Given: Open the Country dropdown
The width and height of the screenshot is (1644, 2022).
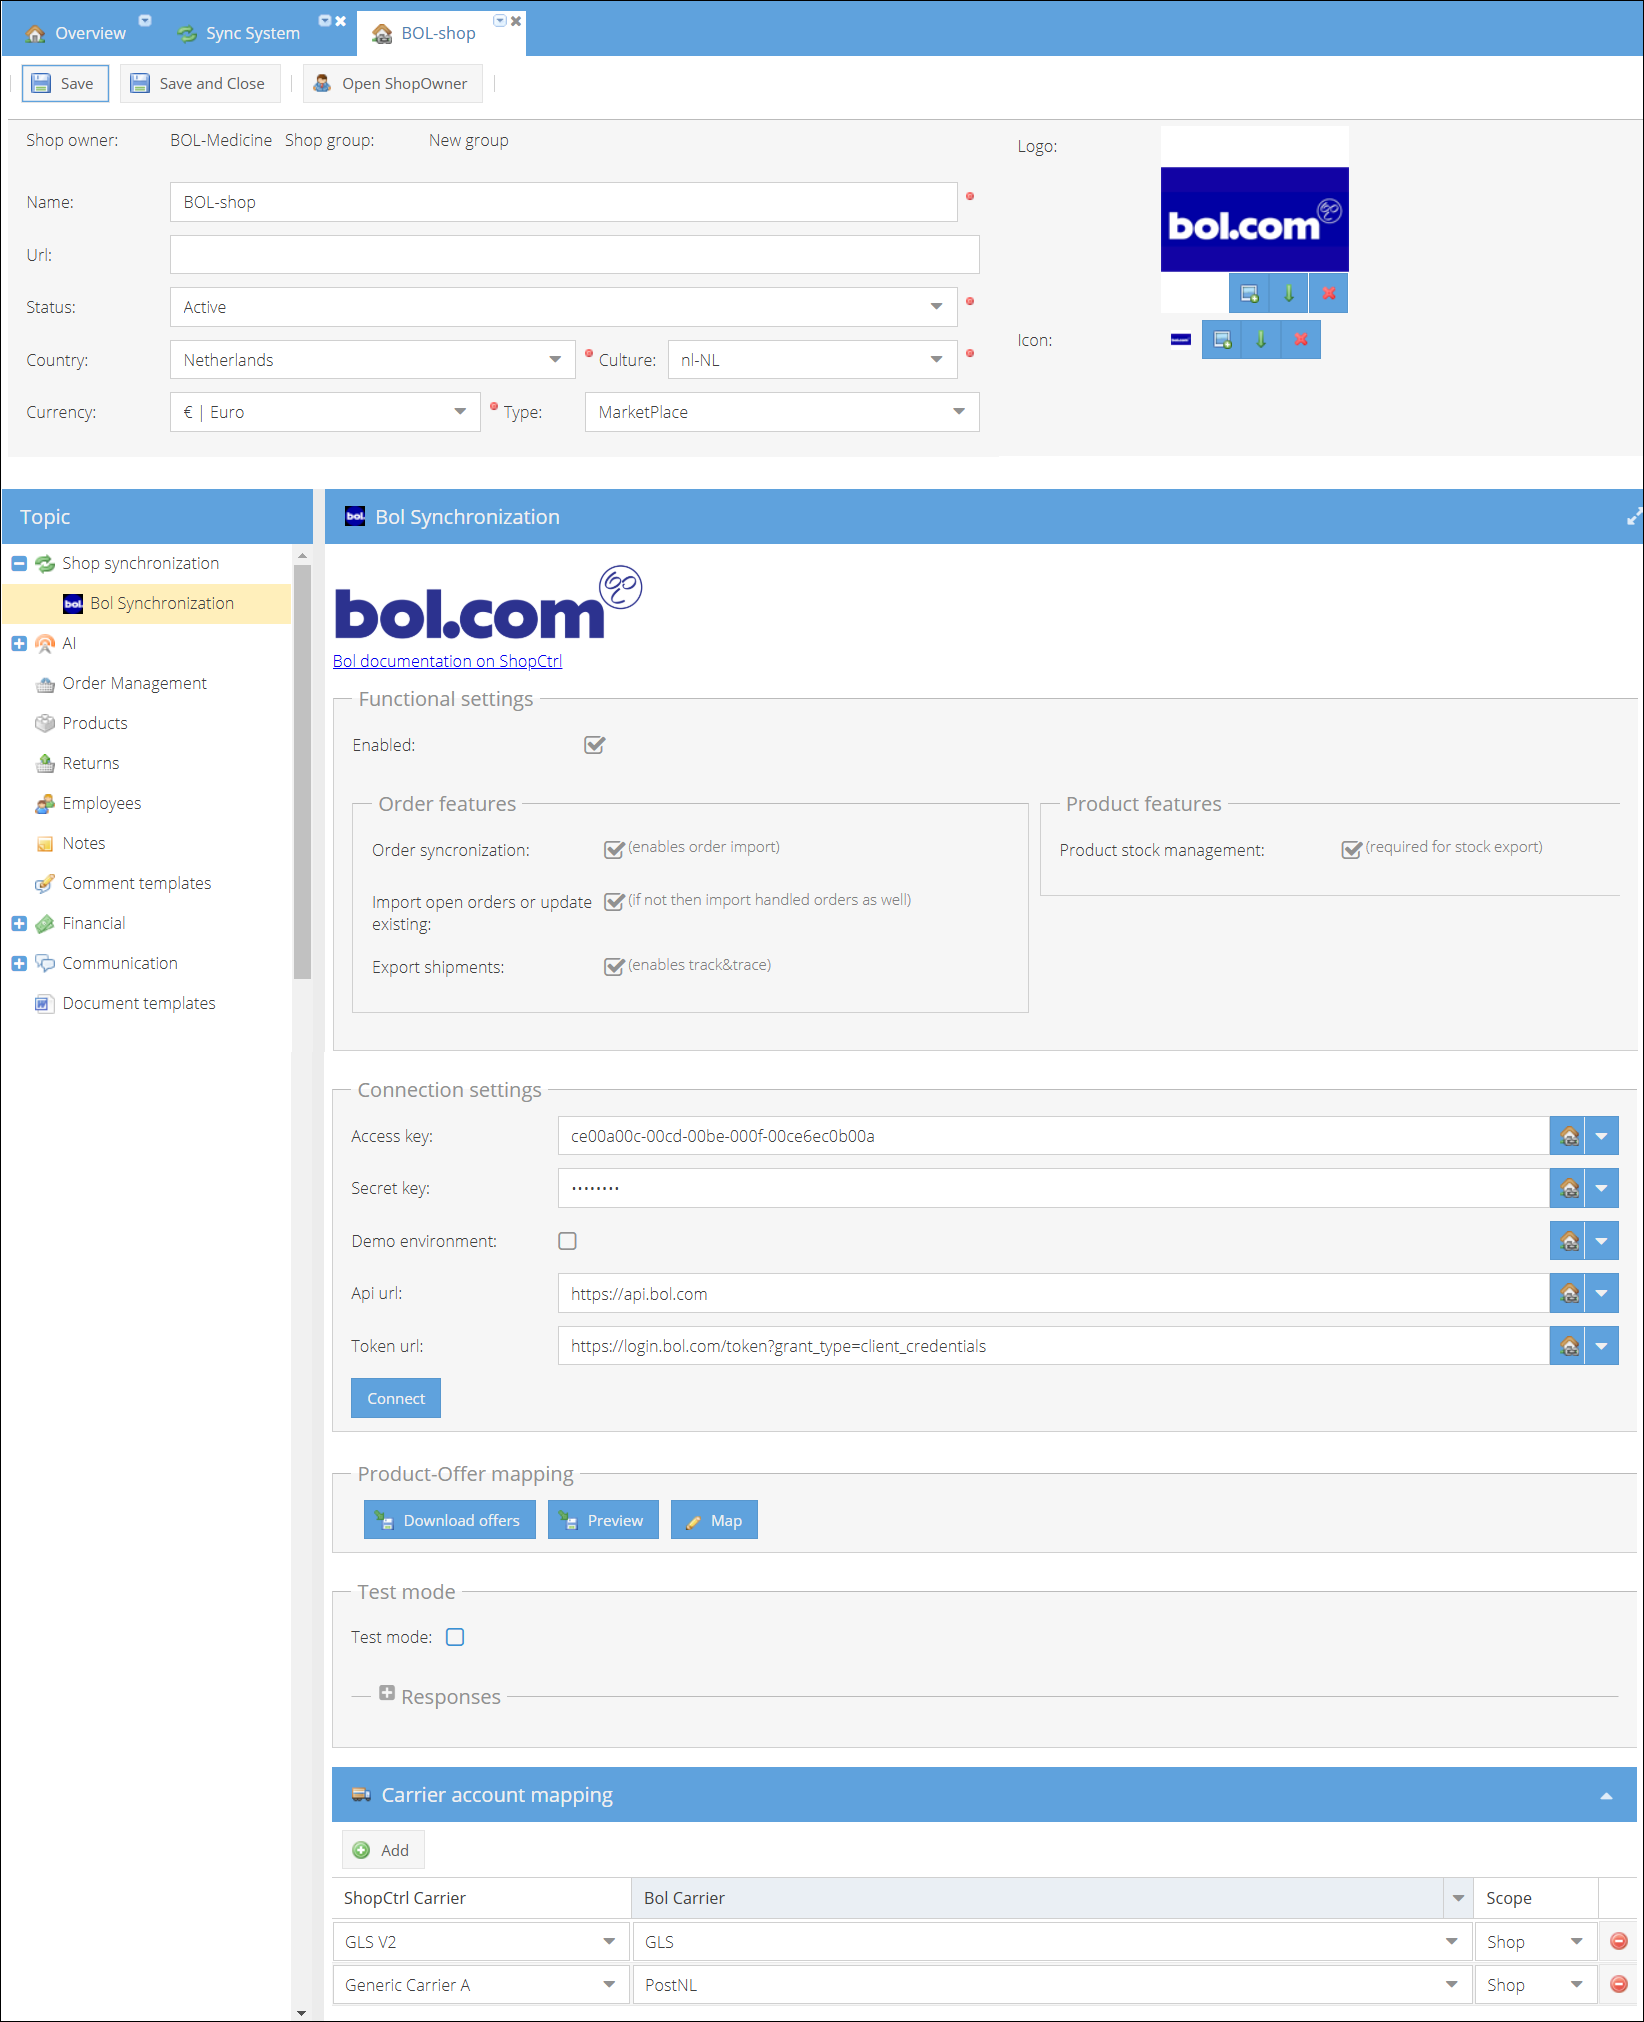Looking at the screenshot, I should [554, 360].
